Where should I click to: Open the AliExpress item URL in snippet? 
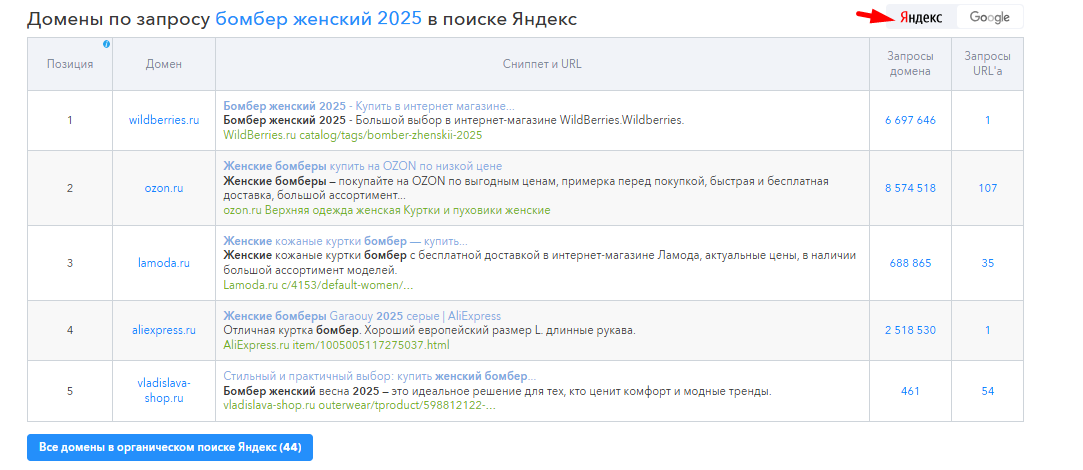point(337,345)
